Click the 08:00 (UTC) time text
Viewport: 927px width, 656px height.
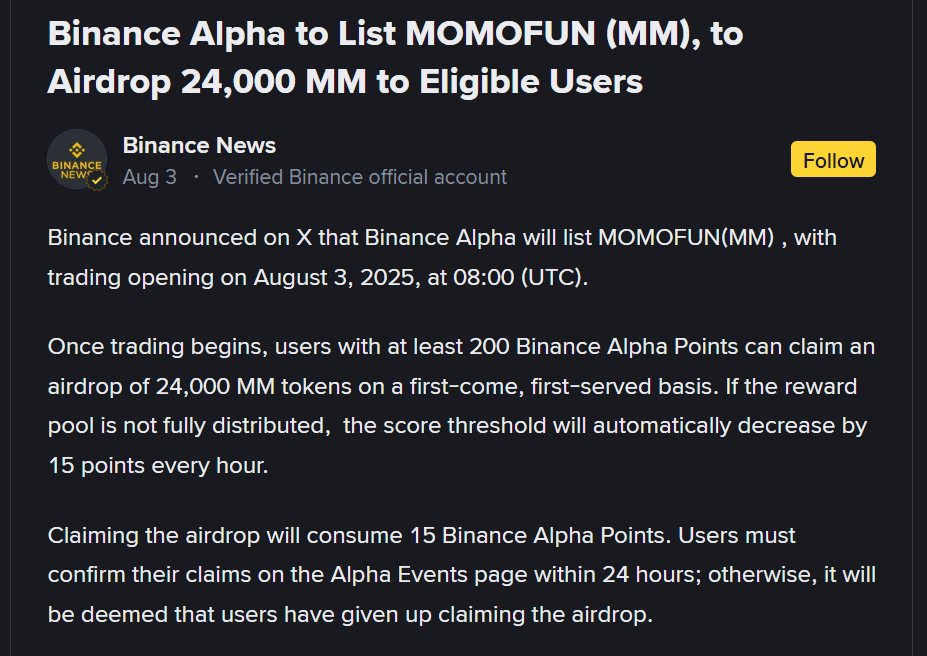[520, 277]
